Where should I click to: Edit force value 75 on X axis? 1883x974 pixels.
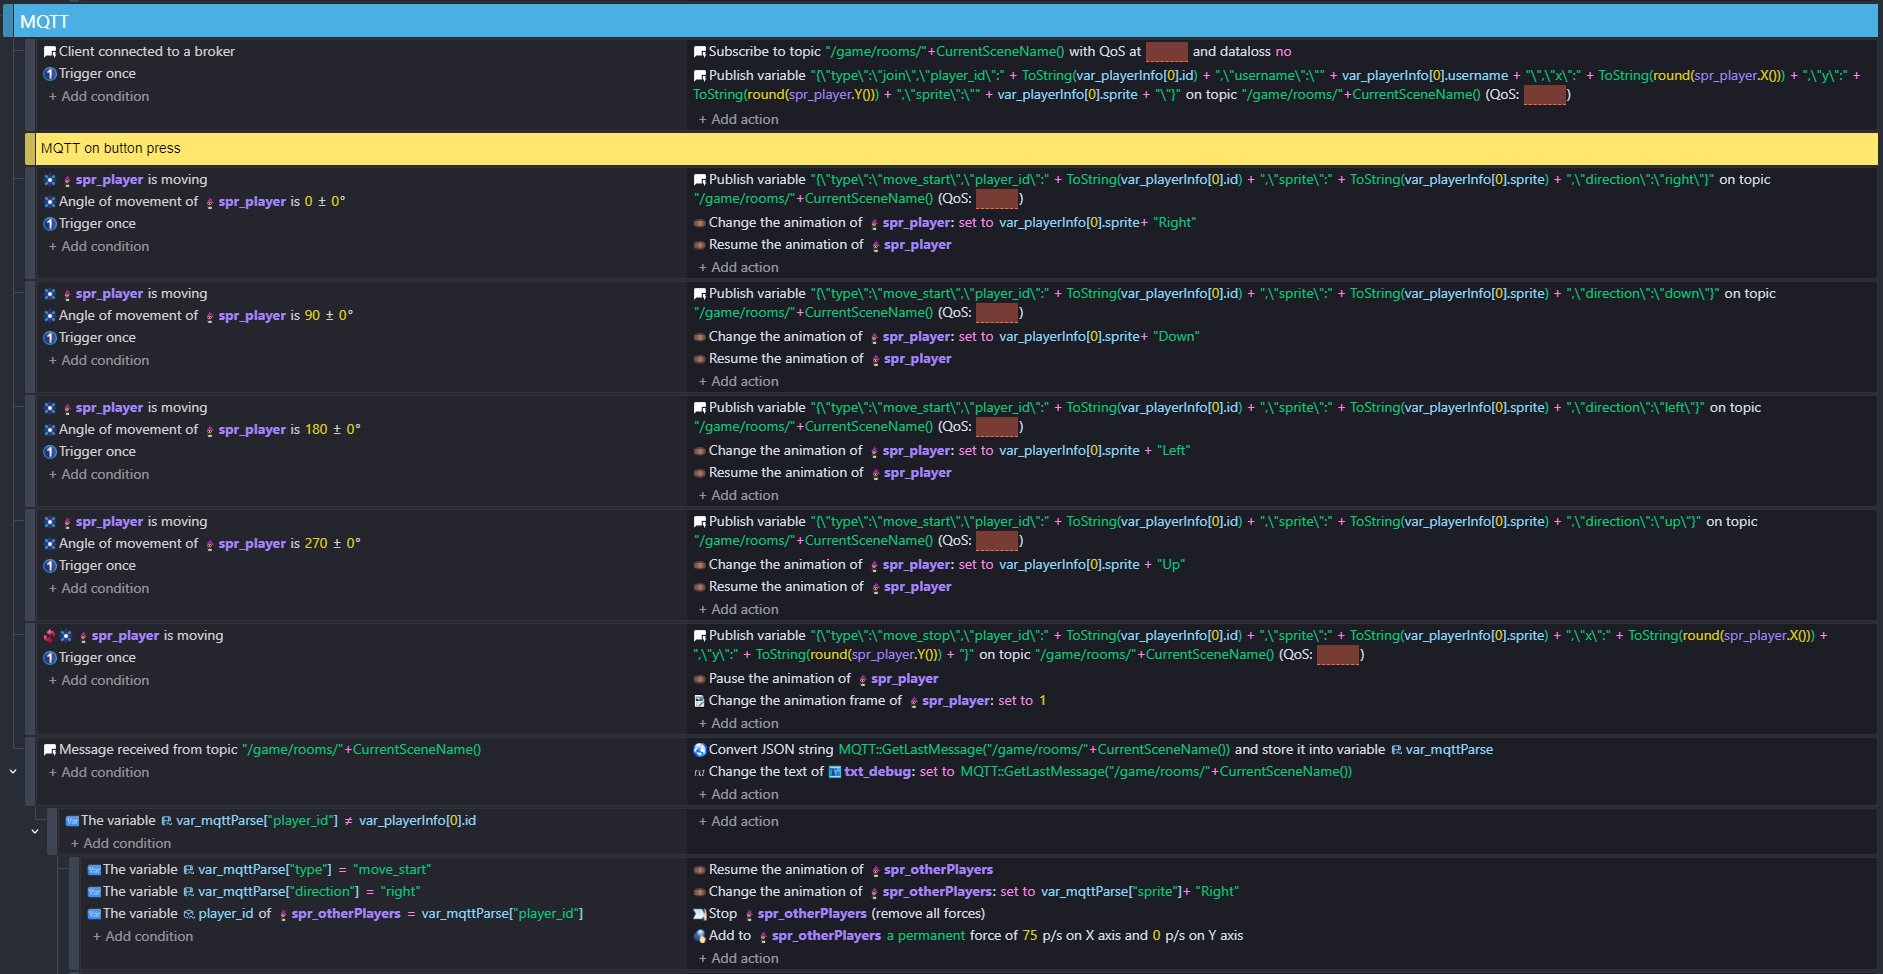pos(1030,936)
